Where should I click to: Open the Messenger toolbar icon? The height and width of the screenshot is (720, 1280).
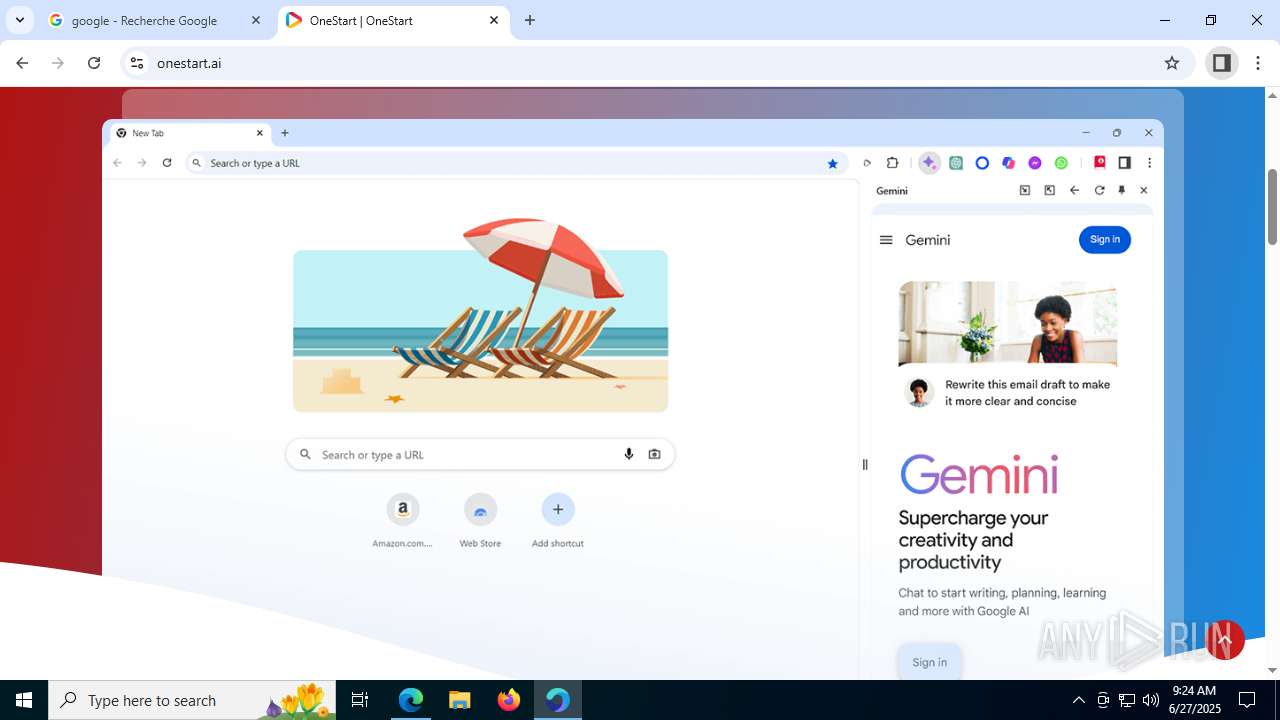click(x=1035, y=163)
